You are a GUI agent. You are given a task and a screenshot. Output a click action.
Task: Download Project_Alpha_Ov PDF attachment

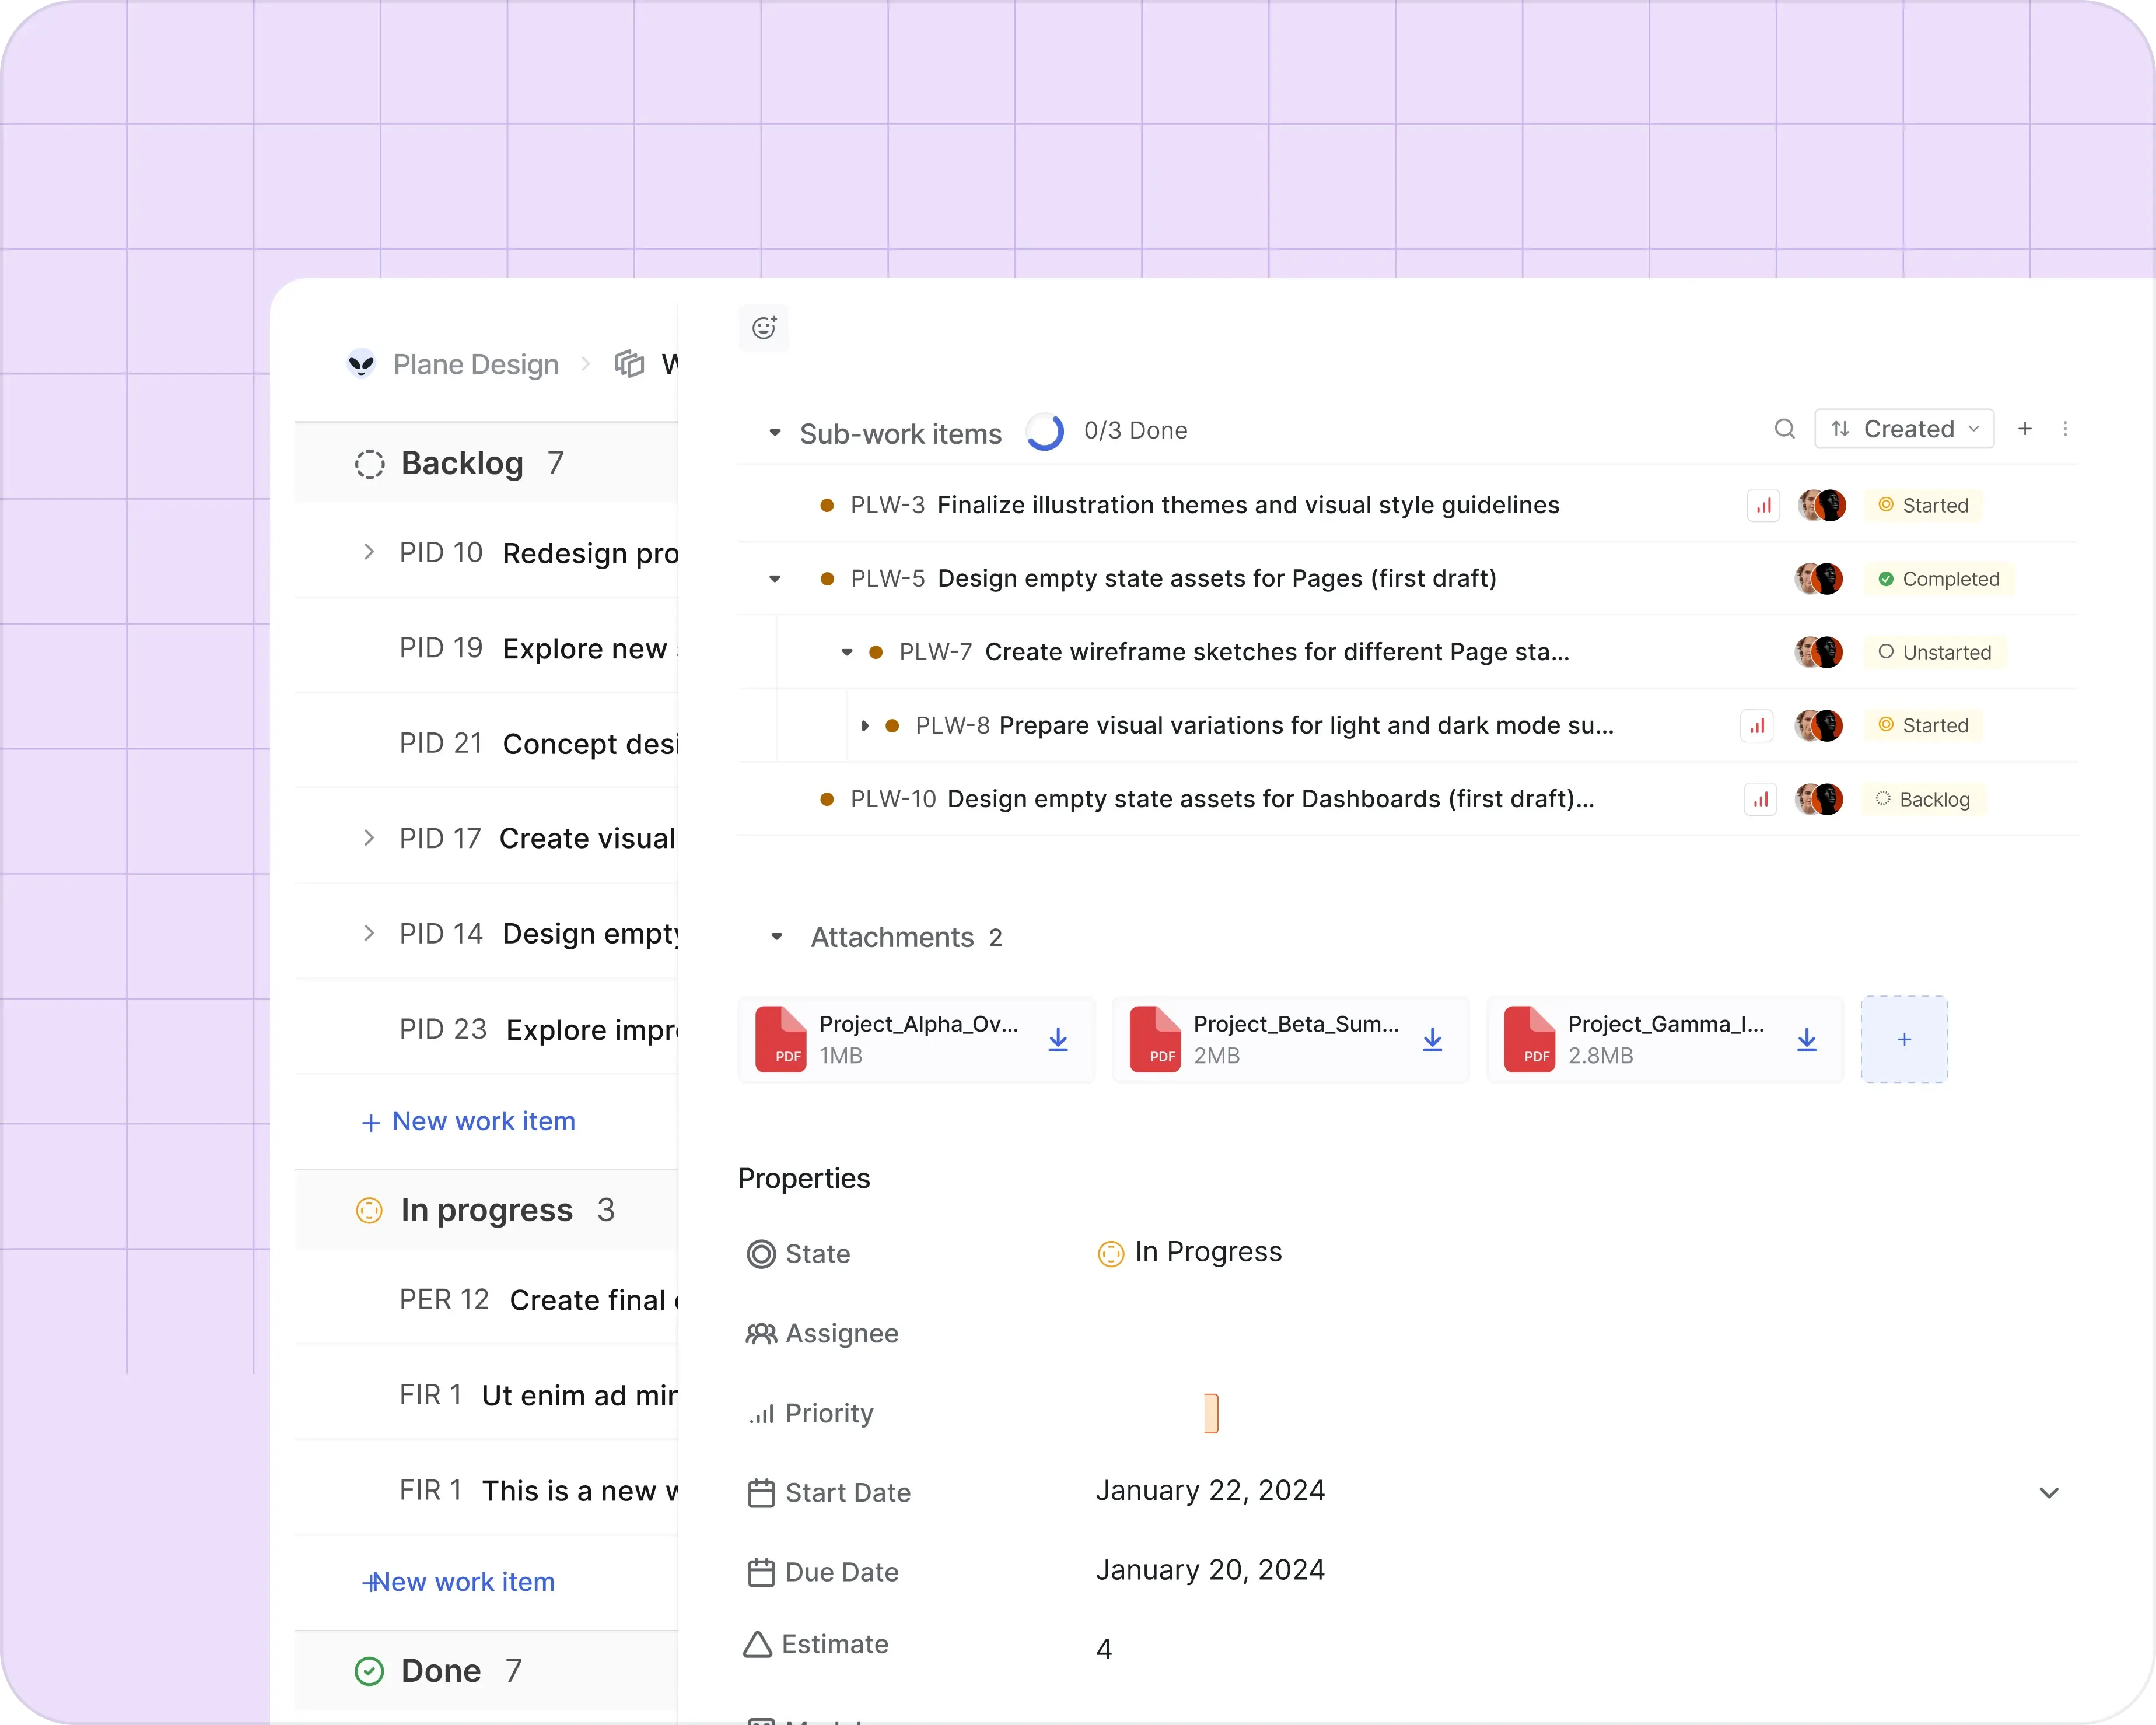tap(1058, 1040)
